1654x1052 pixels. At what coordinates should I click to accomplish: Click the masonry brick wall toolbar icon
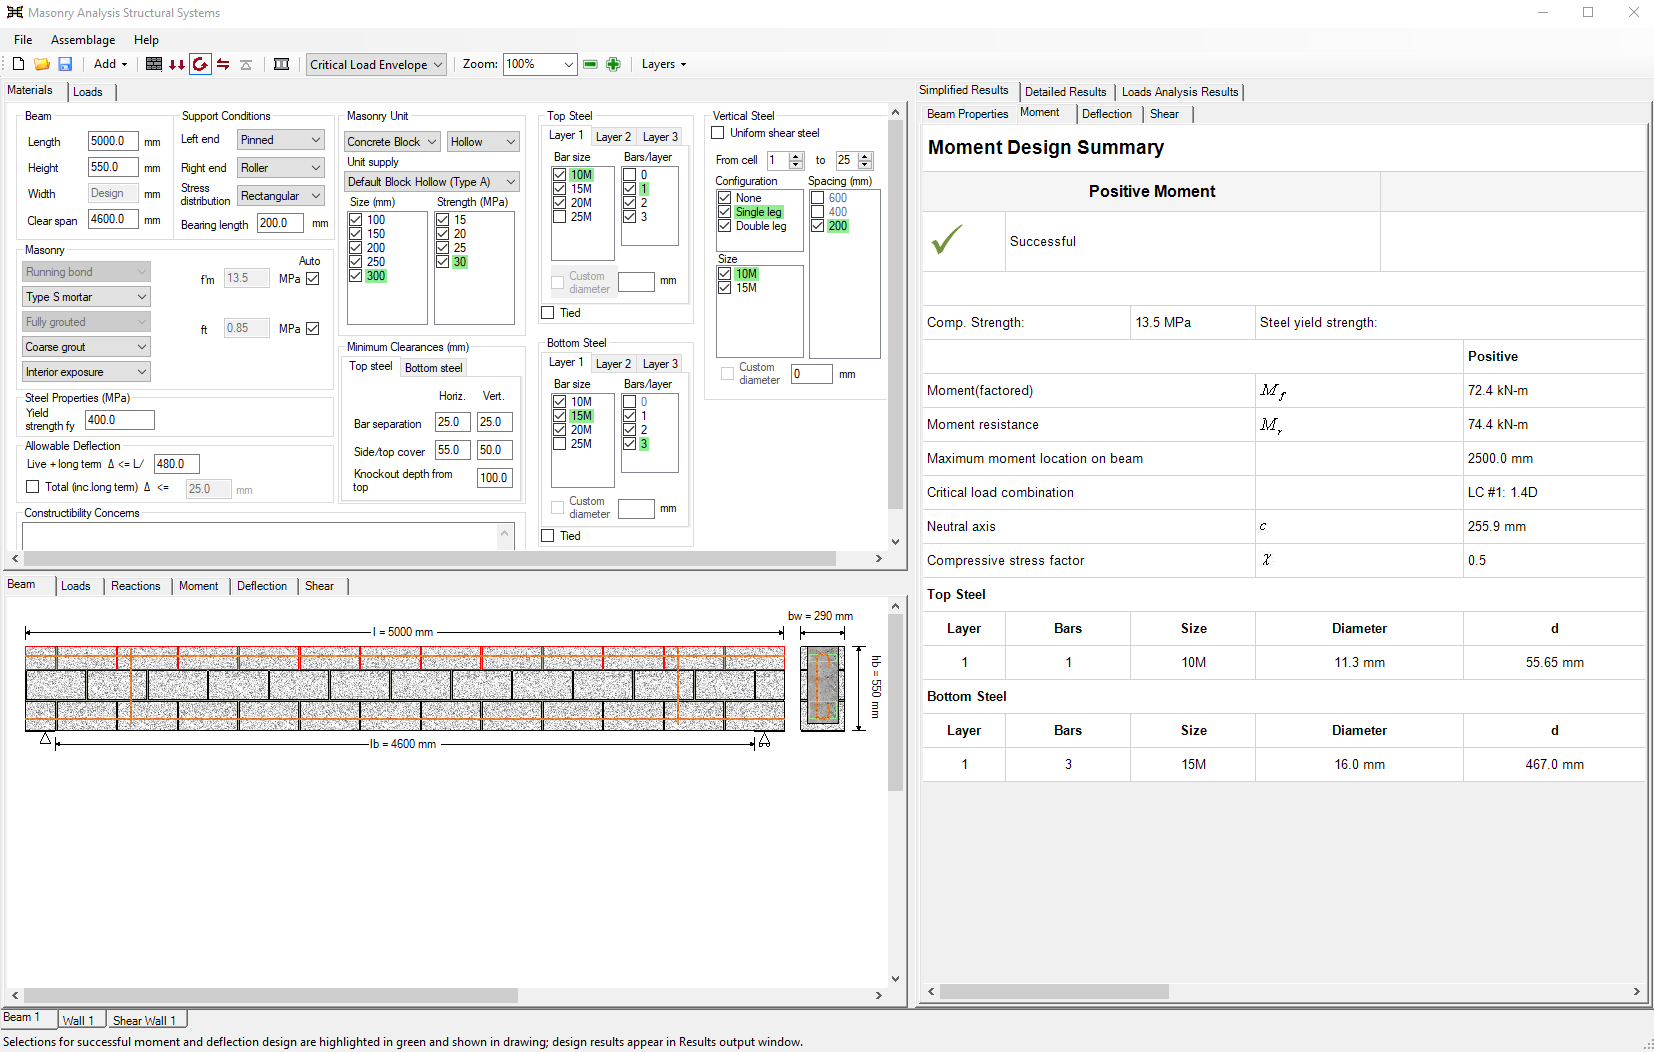tap(154, 64)
